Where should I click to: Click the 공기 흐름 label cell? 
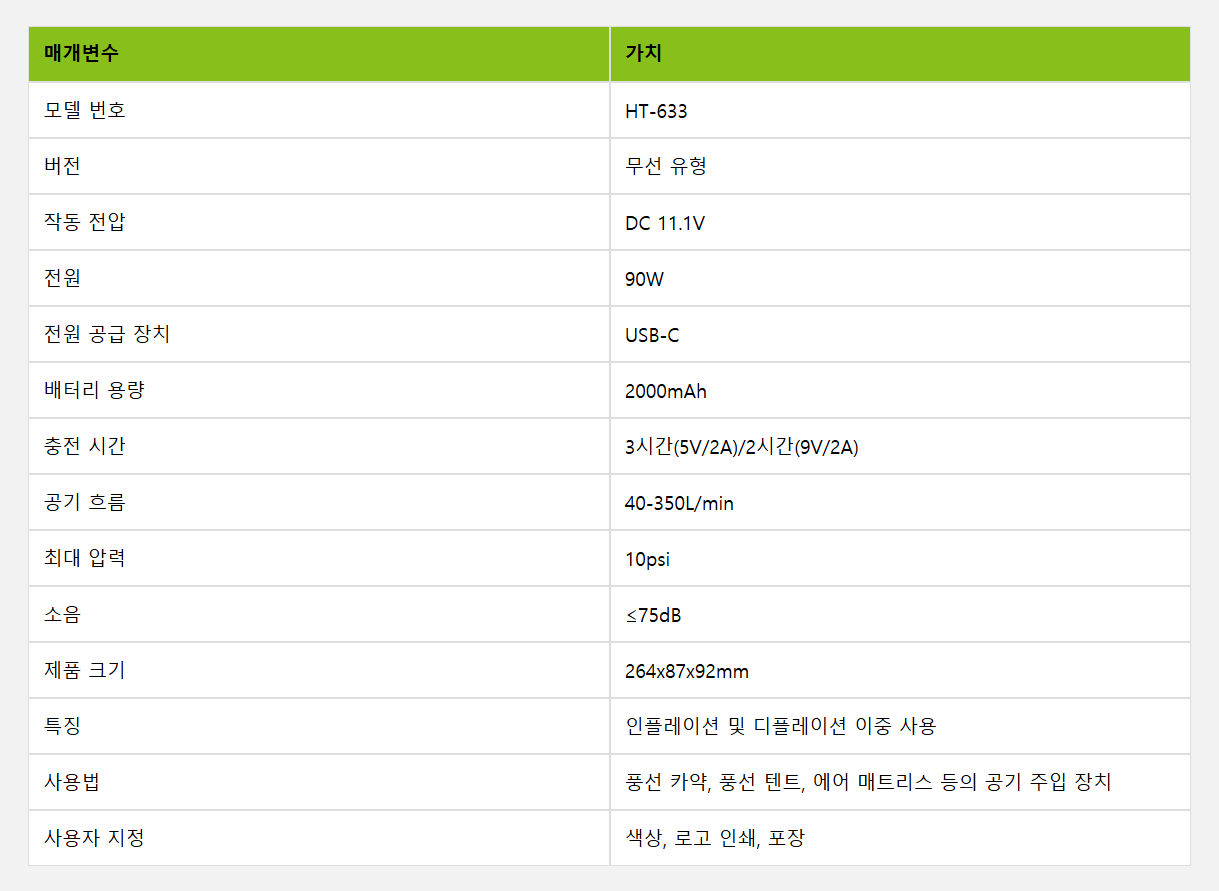(x=85, y=502)
